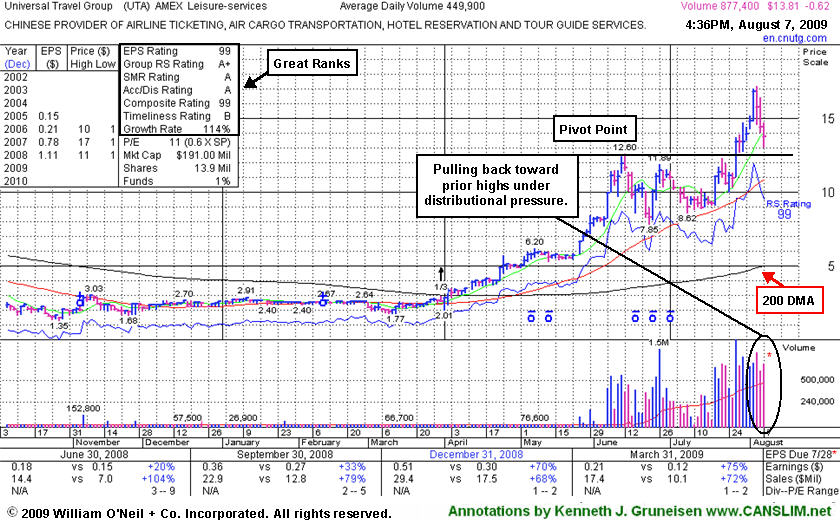
Task: Click the 4:36PM, August 7, 2009 timestamp
Action: (x=756, y=25)
